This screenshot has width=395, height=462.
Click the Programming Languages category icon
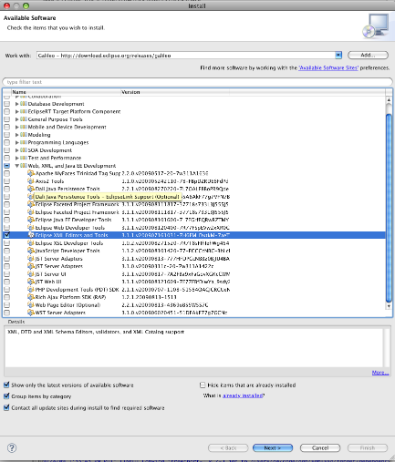pyautogui.click(x=23, y=142)
